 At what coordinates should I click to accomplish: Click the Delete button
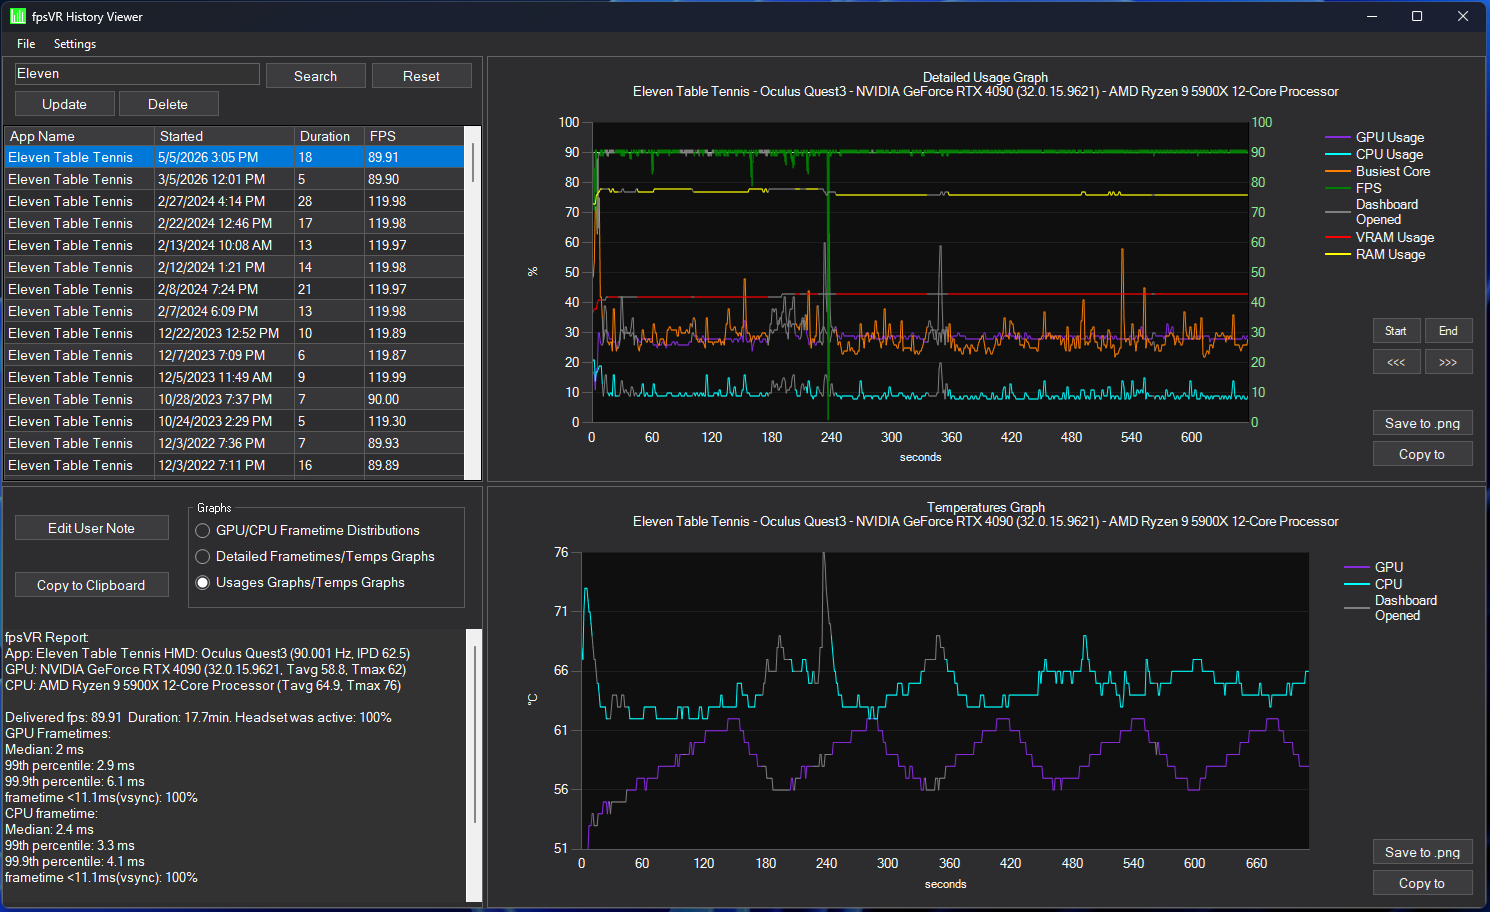(168, 104)
